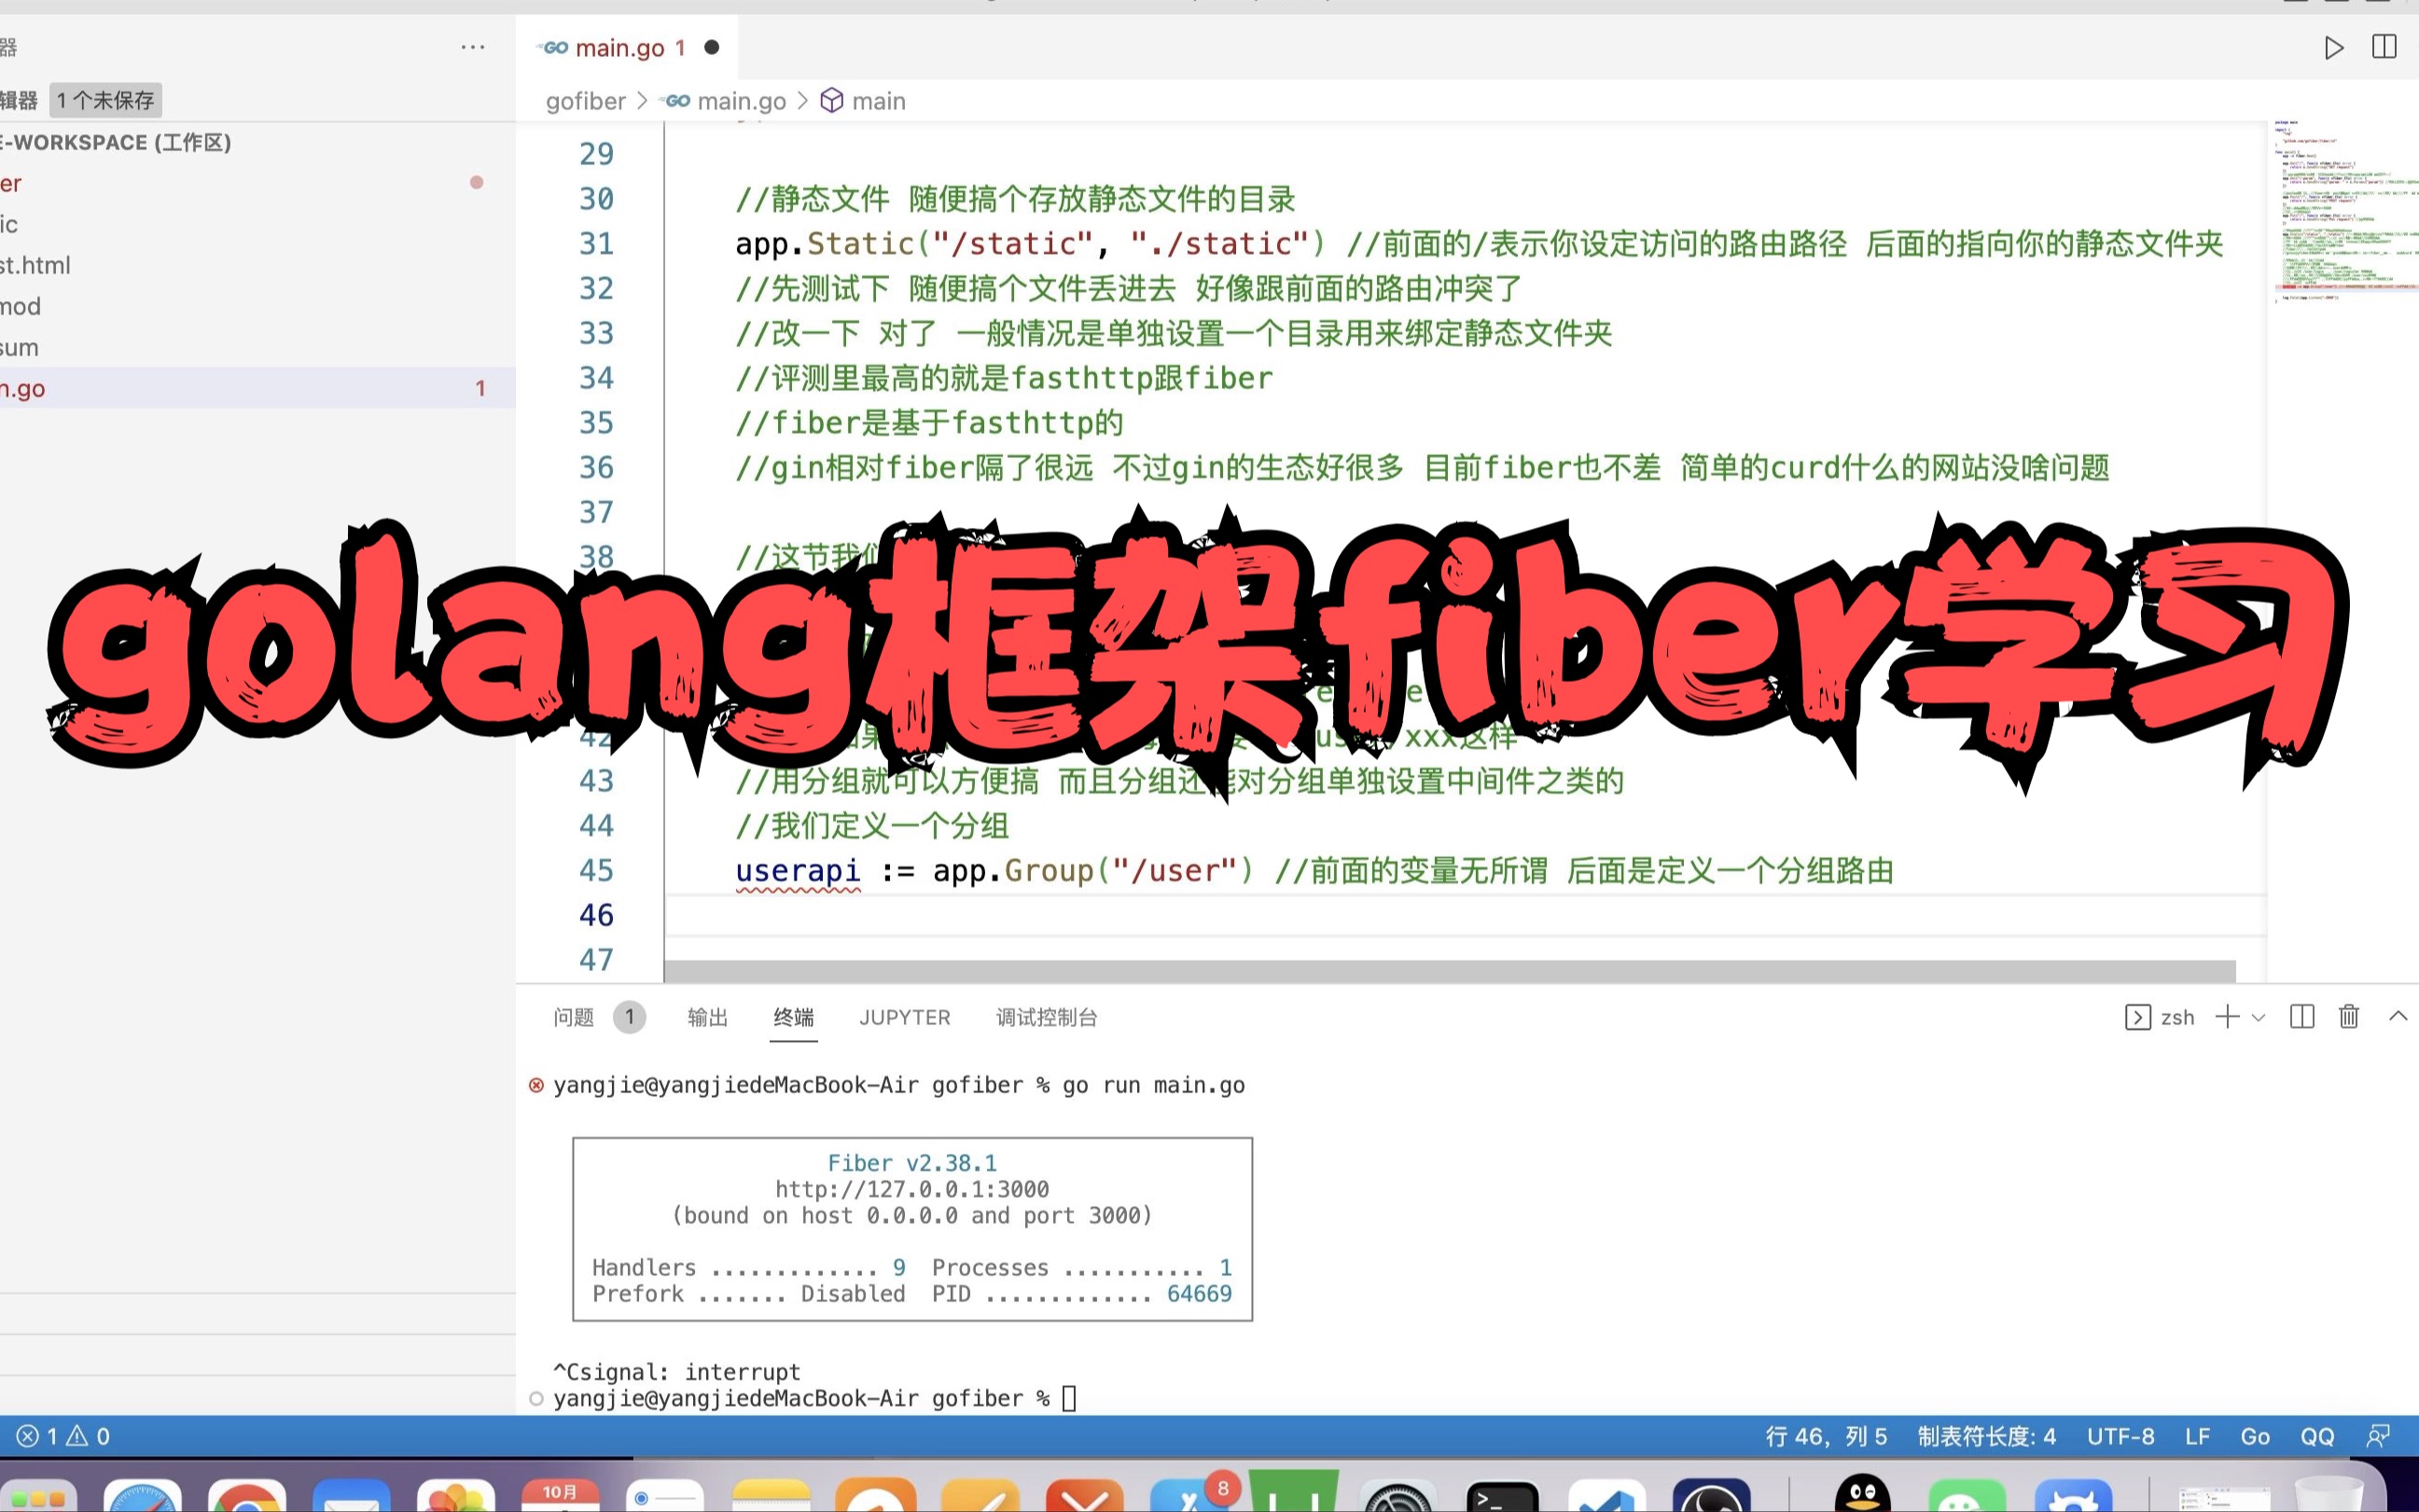Click Go language mode in status bar
The image size is (2419, 1512).
[2256, 1436]
